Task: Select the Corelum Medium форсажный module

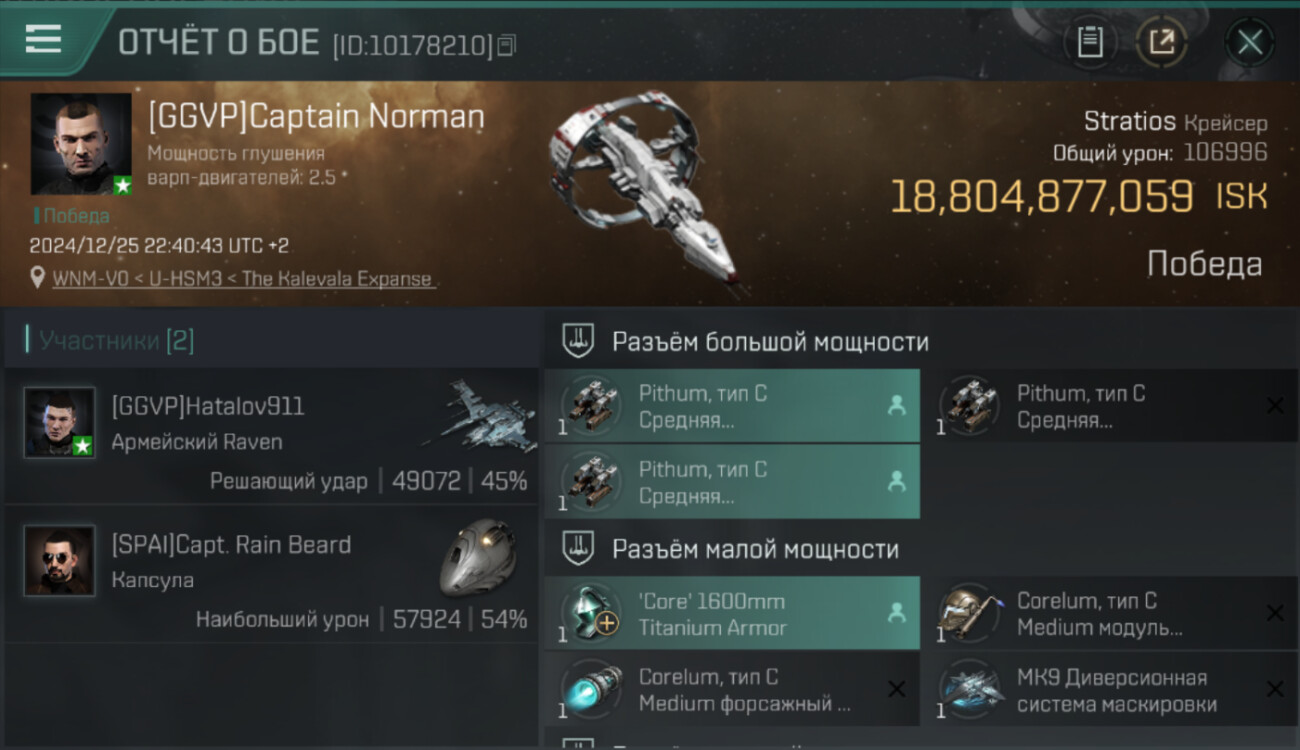Action: point(732,689)
